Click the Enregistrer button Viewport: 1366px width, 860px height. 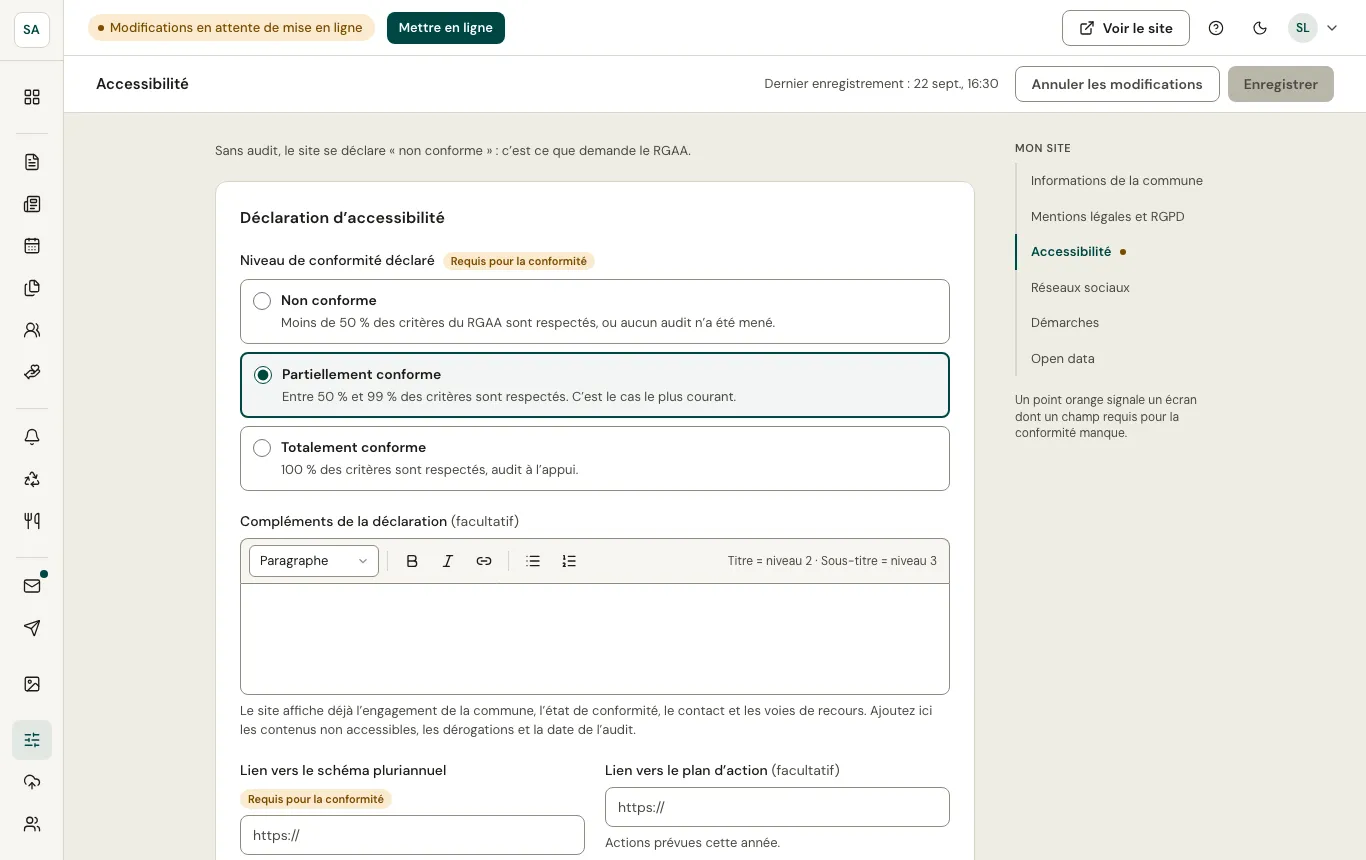1281,84
